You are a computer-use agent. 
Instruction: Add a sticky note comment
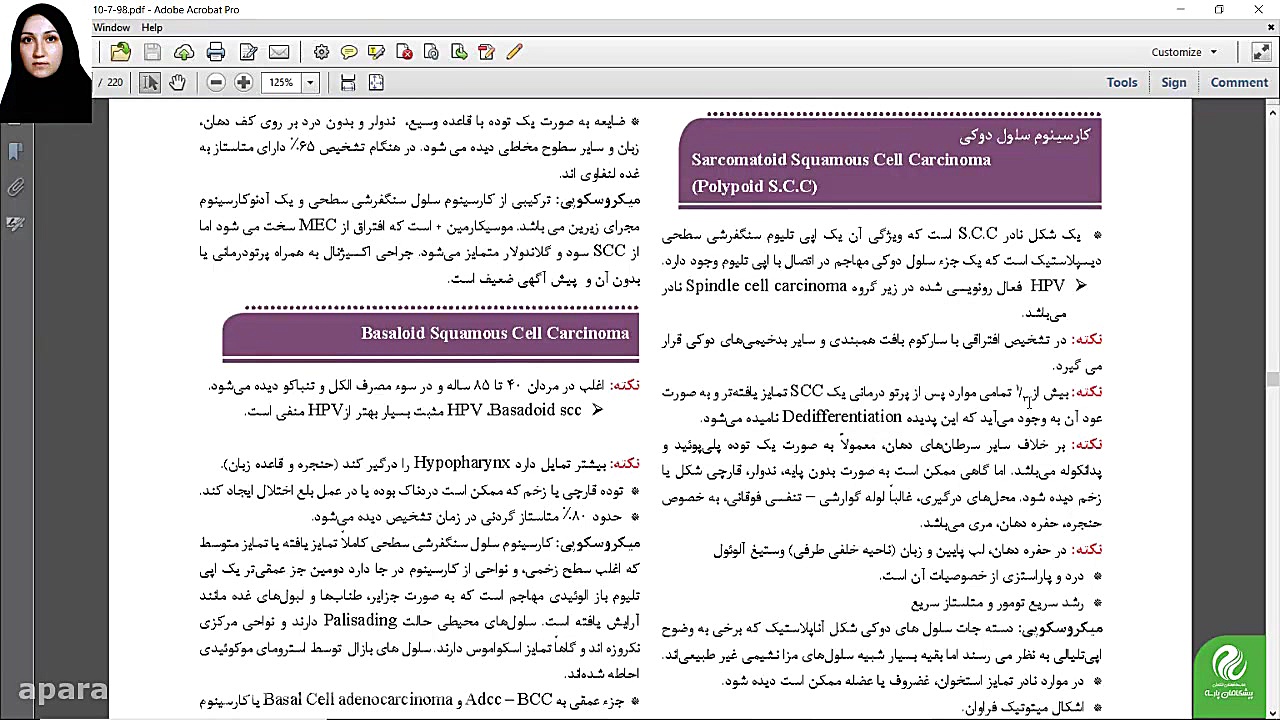[349, 52]
